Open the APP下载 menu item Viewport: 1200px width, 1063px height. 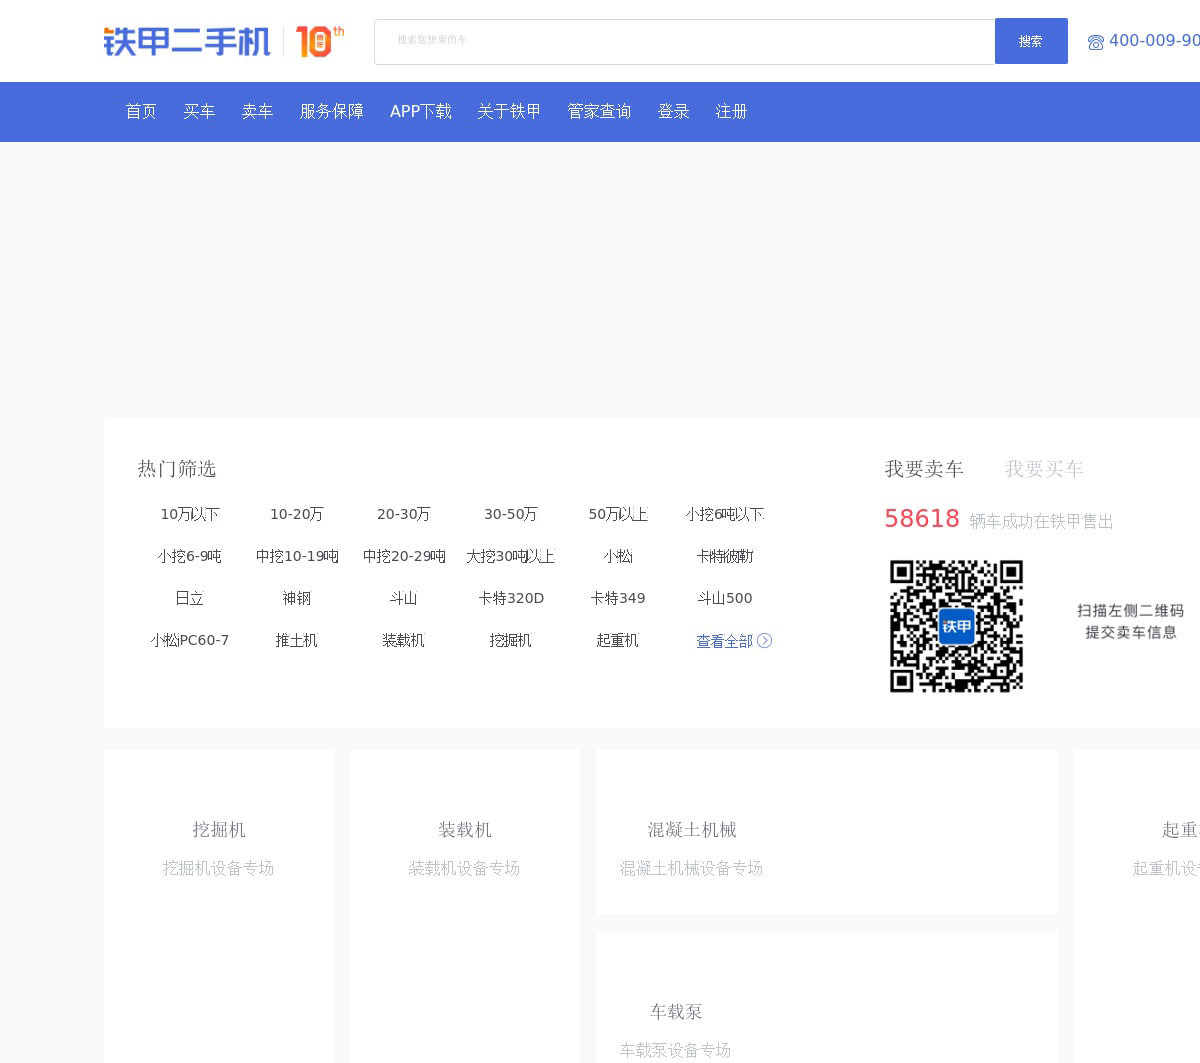[420, 112]
